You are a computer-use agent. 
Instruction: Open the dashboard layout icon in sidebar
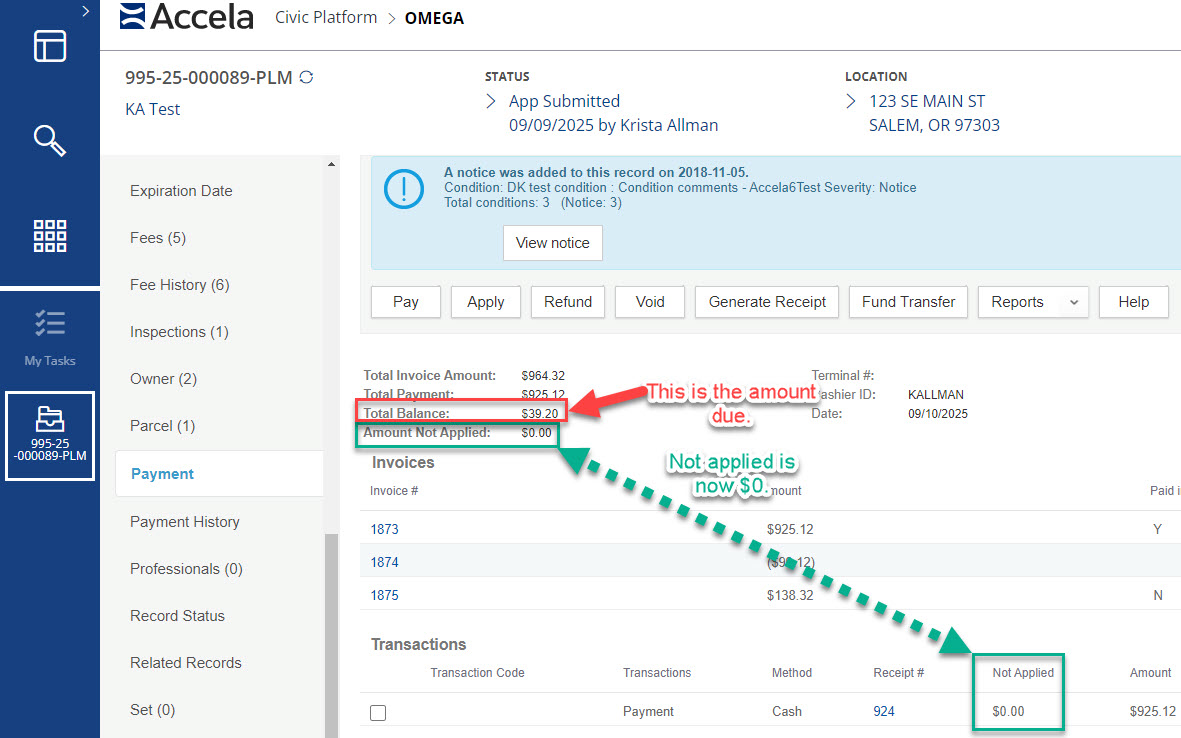[50, 47]
